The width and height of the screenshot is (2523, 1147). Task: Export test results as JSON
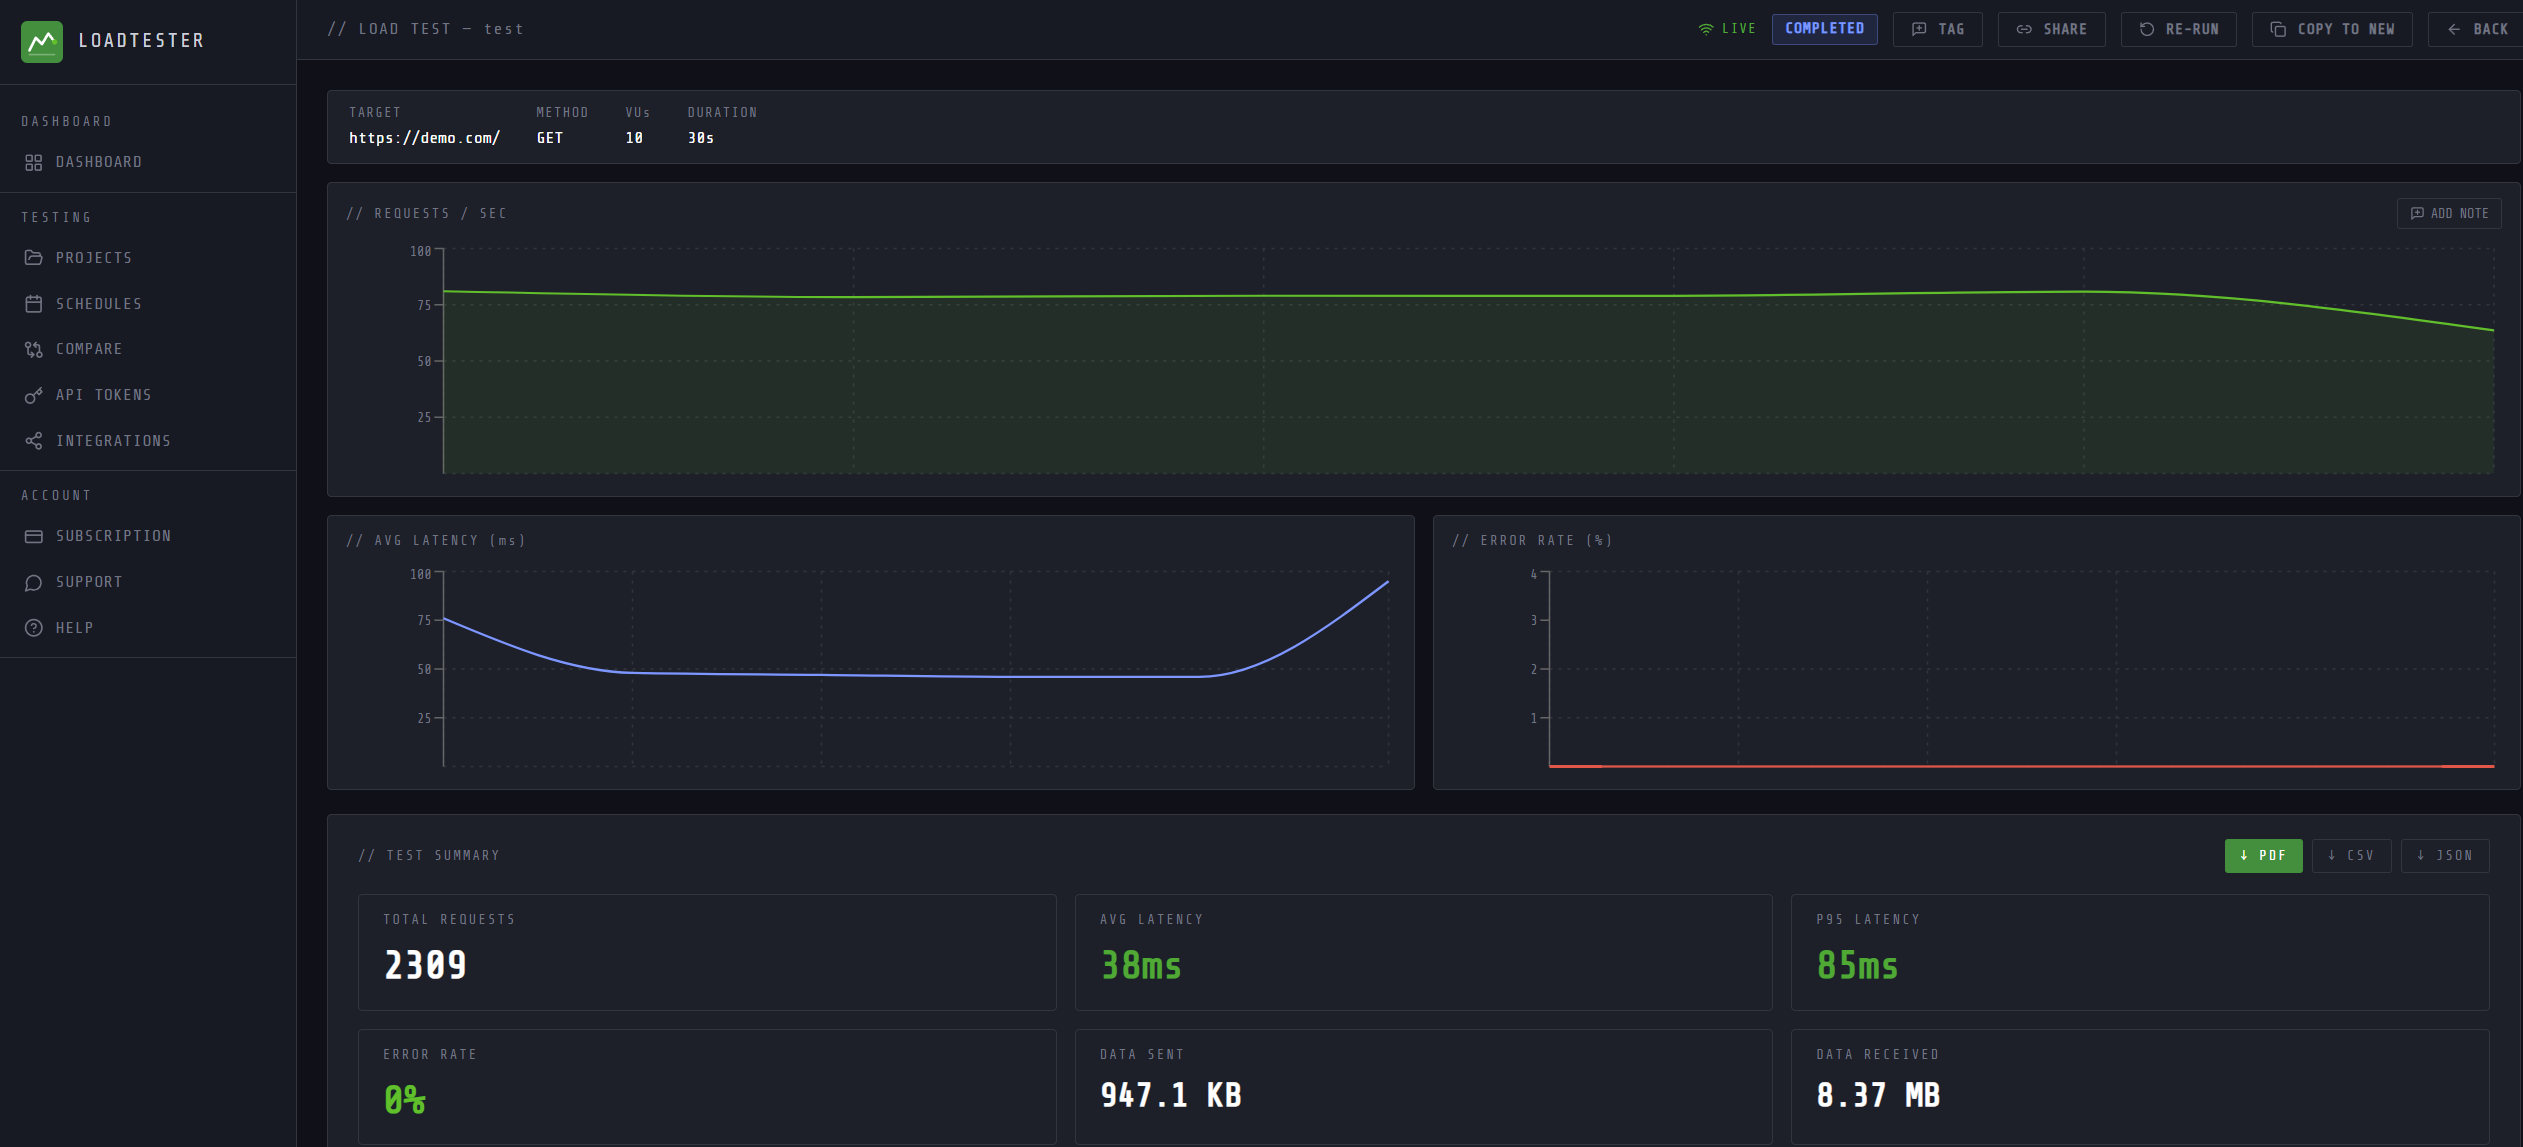pos(2444,856)
